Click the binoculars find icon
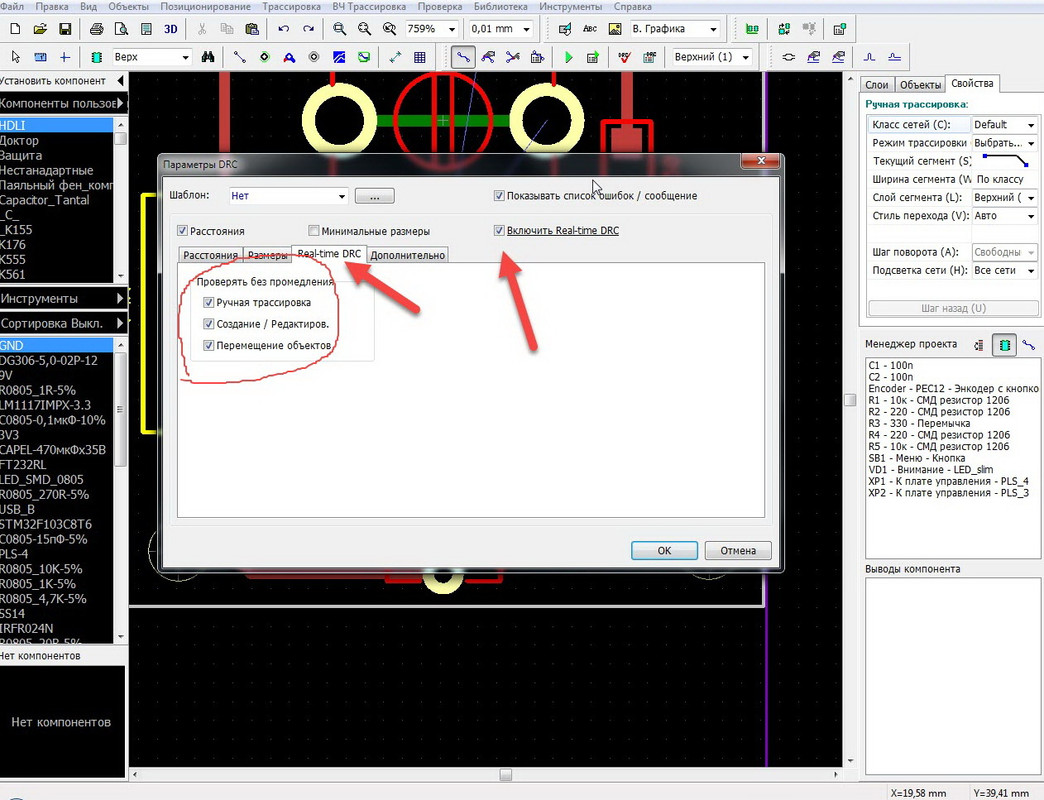This screenshot has width=1044, height=800. tap(208, 57)
